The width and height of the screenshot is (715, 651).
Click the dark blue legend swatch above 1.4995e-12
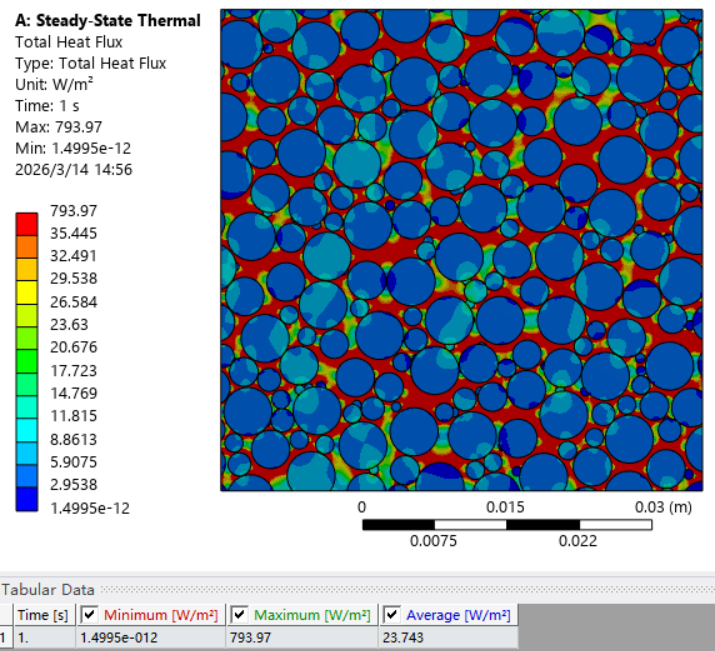(x=26, y=499)
